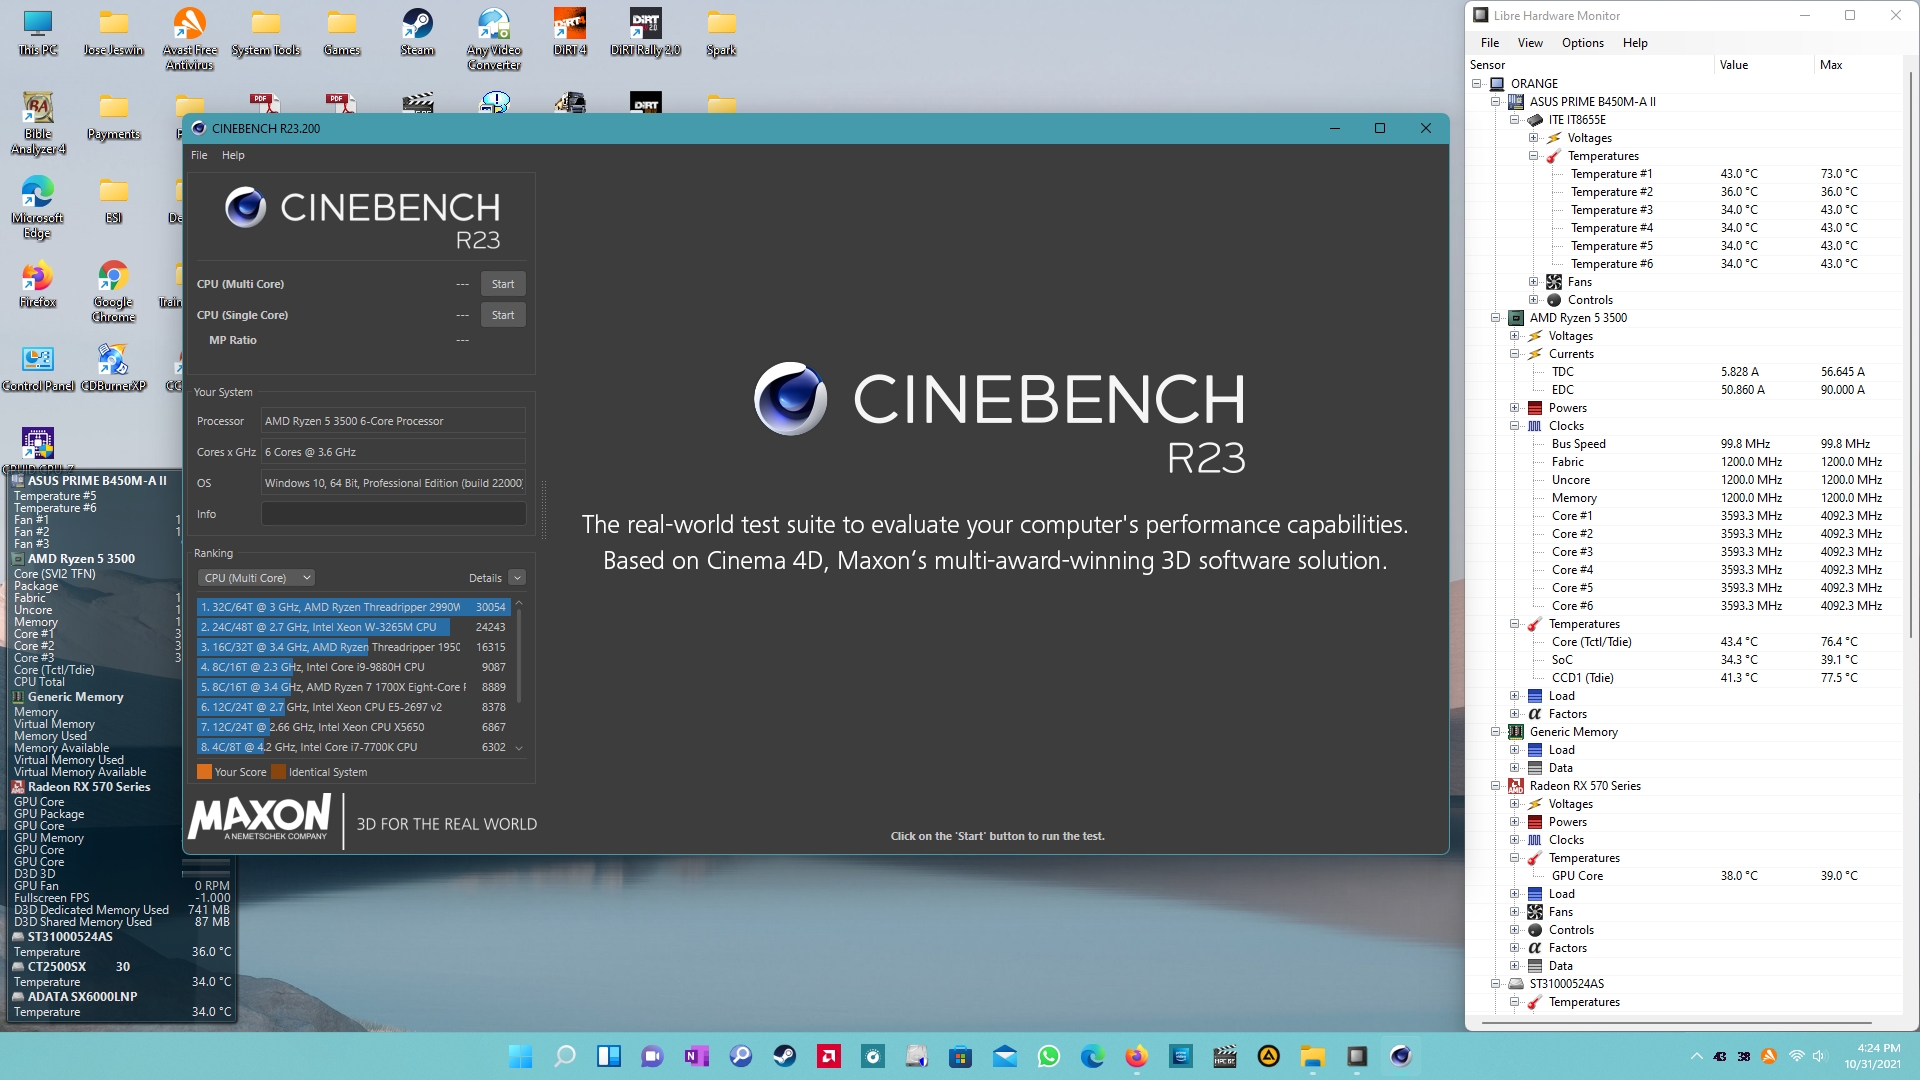Open CDBurnerXP desktop shortcut

click(x=113, y=368)
